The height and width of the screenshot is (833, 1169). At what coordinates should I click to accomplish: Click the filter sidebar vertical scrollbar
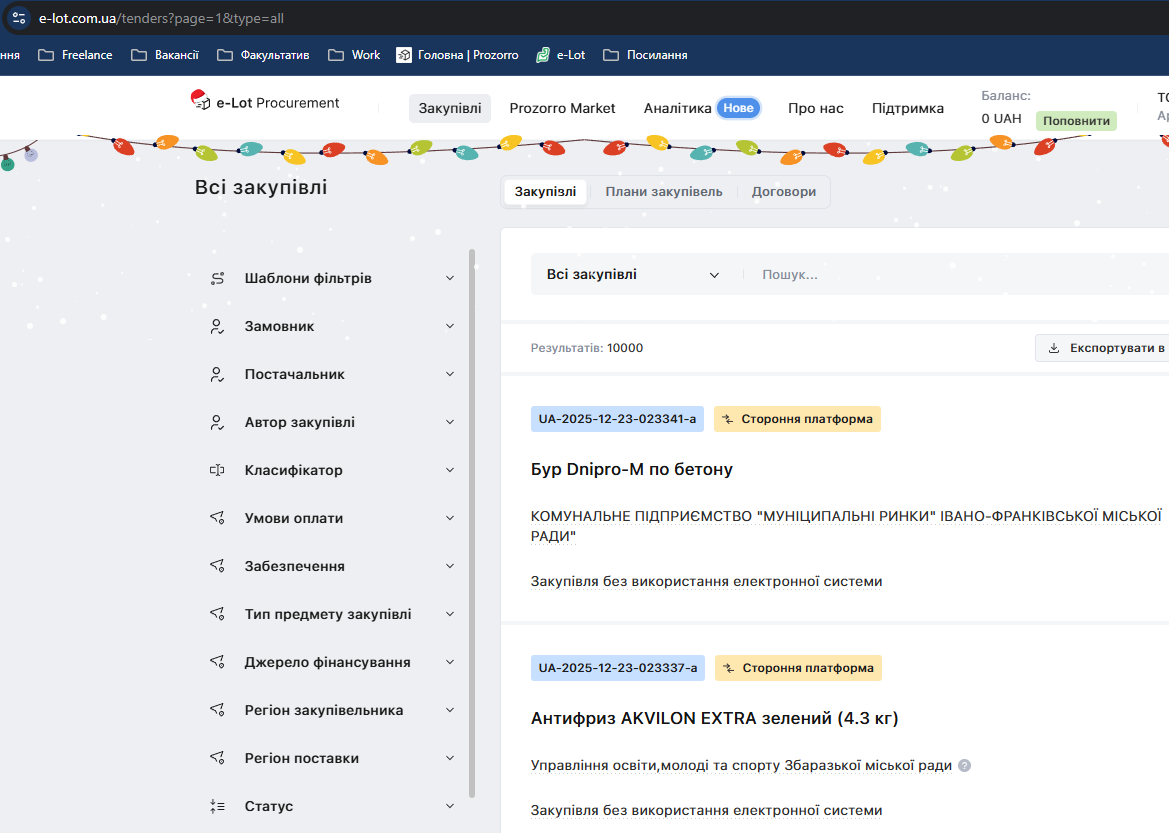472,520
